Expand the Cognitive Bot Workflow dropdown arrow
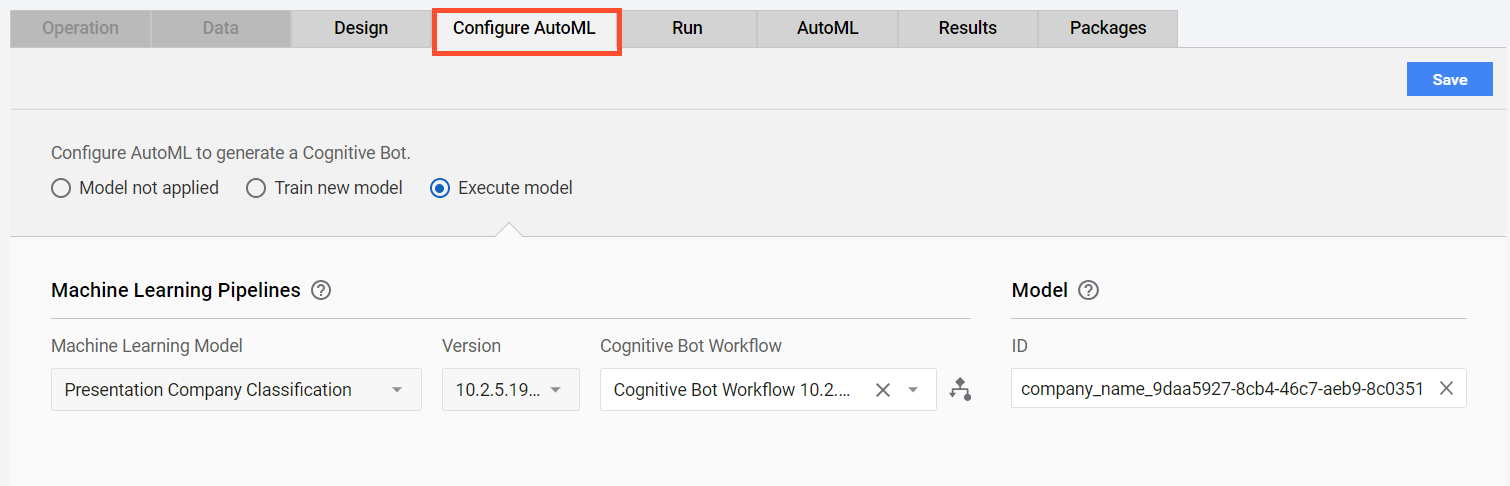 913,390
